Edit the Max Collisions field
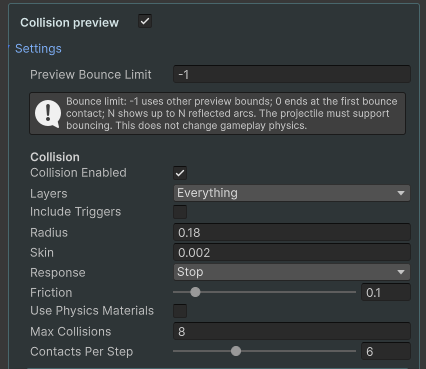Image resolution: width=426 pixels, height=369 pixels. pos(292,331)
